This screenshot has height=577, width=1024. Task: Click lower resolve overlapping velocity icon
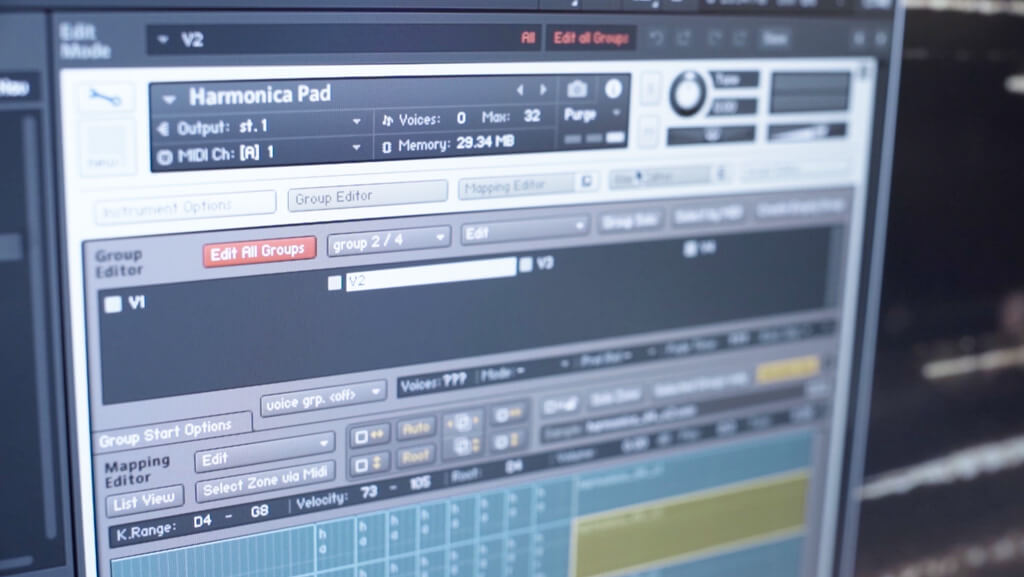tap(507, 441)
